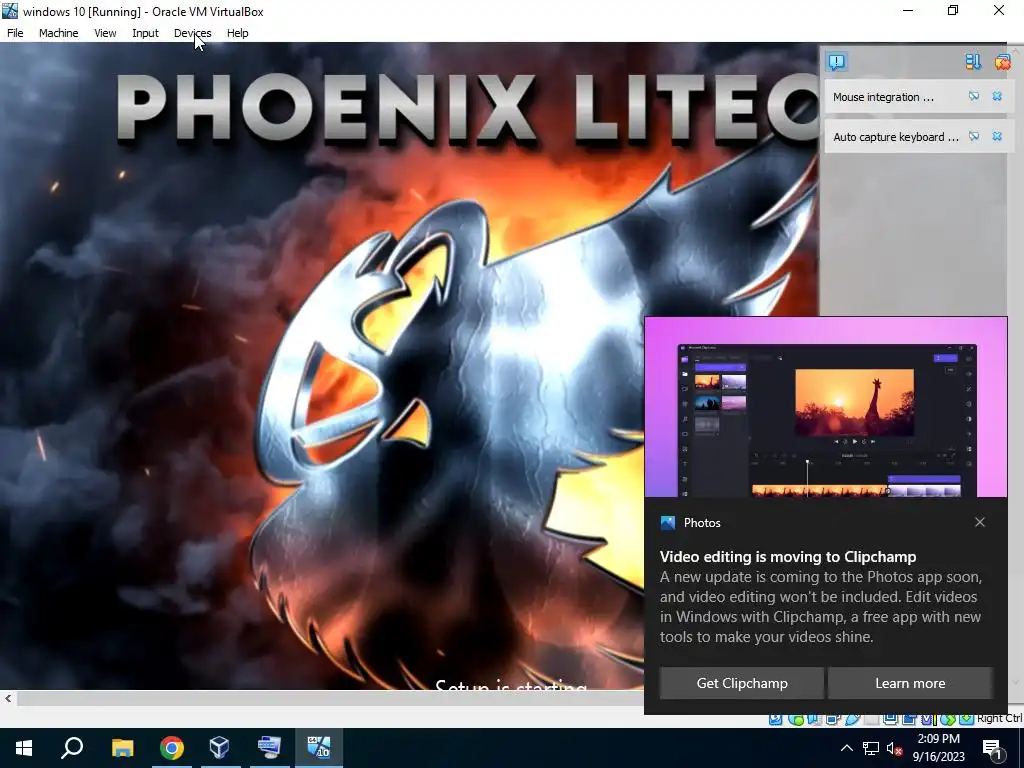Image resolution: width=1024 pixels, height=768 pixels.
Task: Click the network status bar indicator
Action: (x=833, y=718)
